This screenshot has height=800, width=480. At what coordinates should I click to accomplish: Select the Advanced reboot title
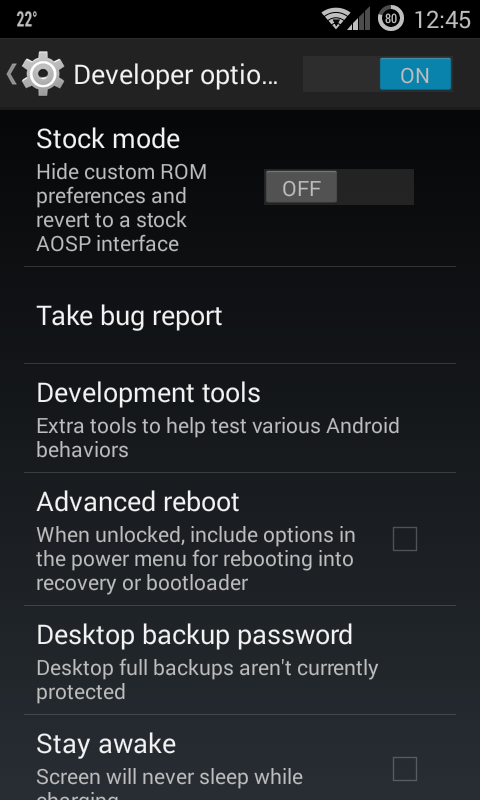tap(138, 502)
